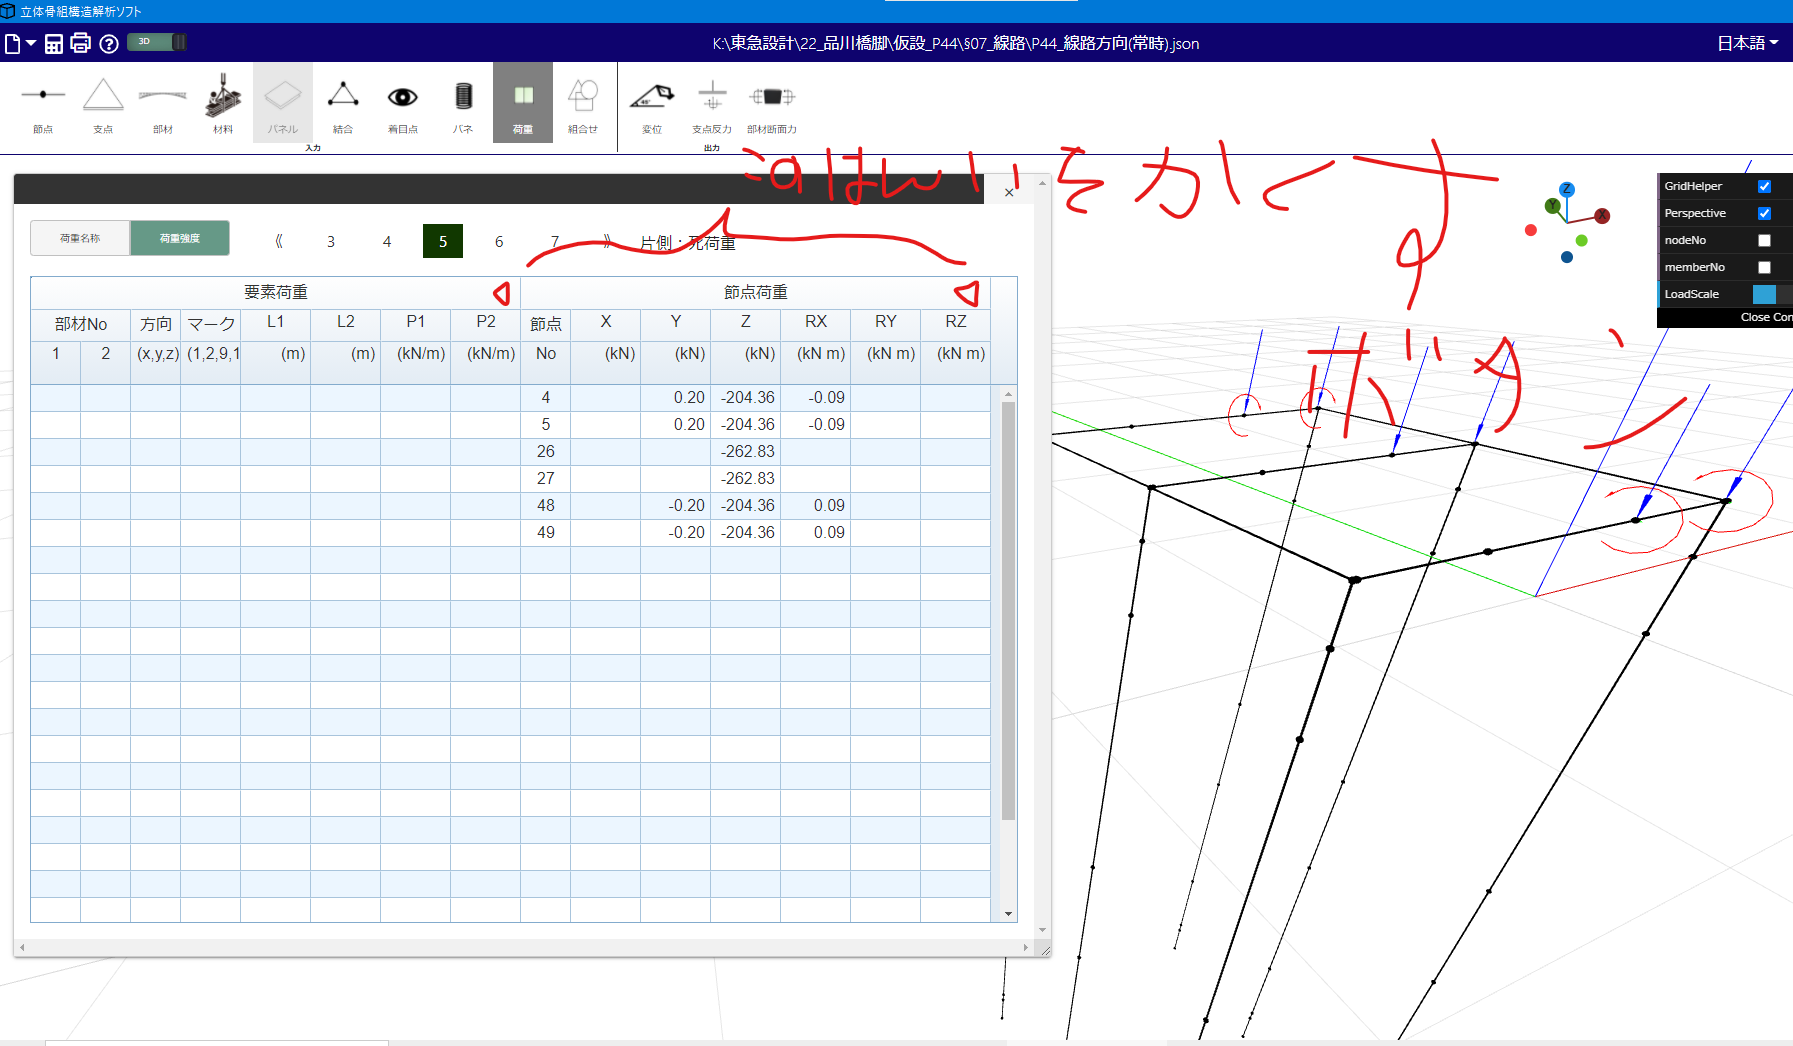This screenshot has height=1046, width=1793.
Task: Toggle the 3D view switch
Action: coord(157,42)
